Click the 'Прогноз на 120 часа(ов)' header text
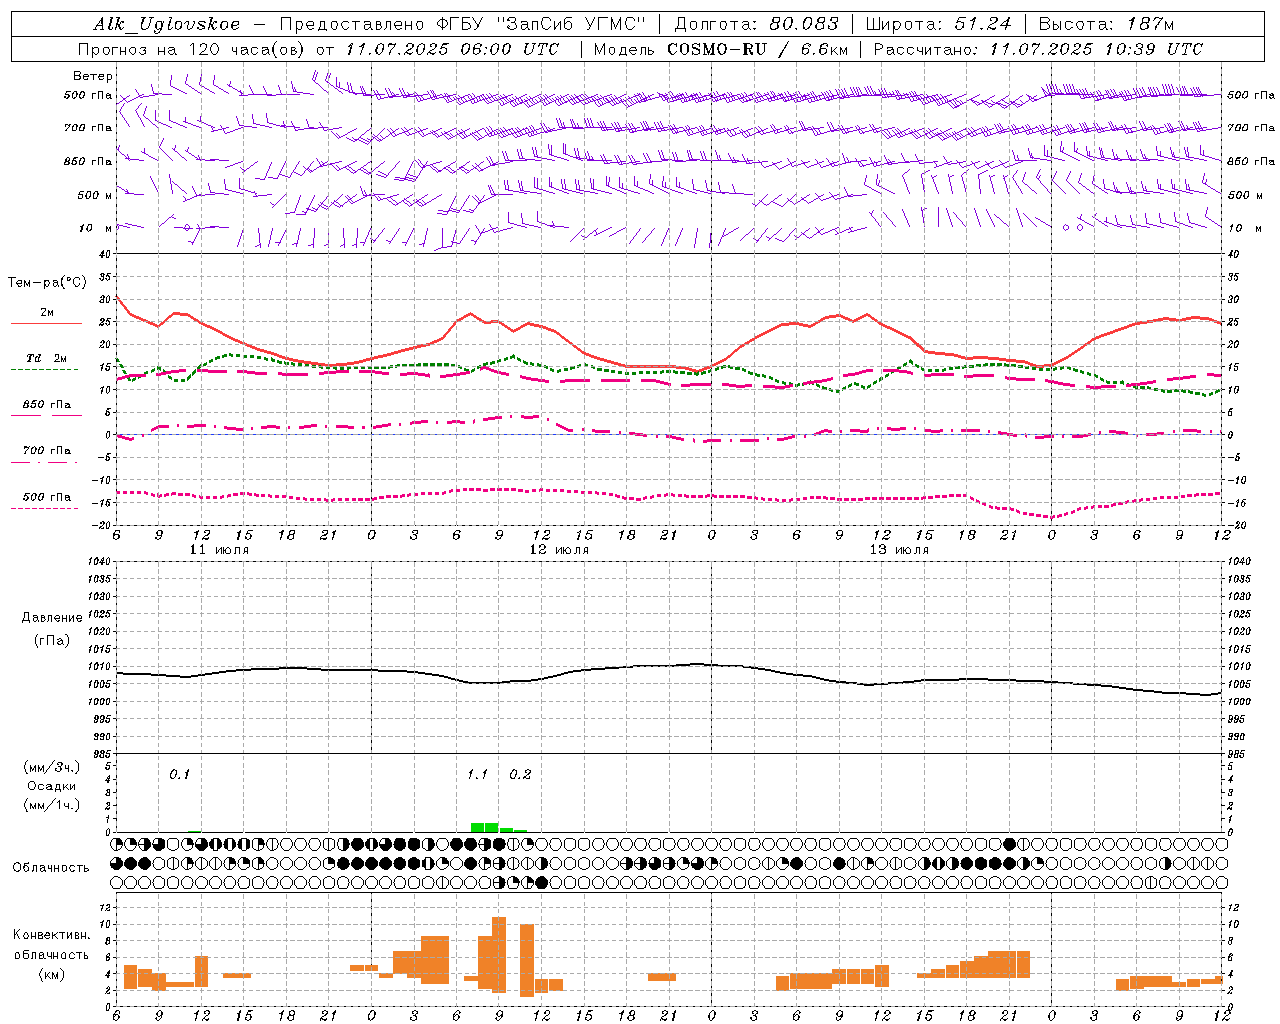The width and height of the screenshot is (1280, 1024). [192, 49]
